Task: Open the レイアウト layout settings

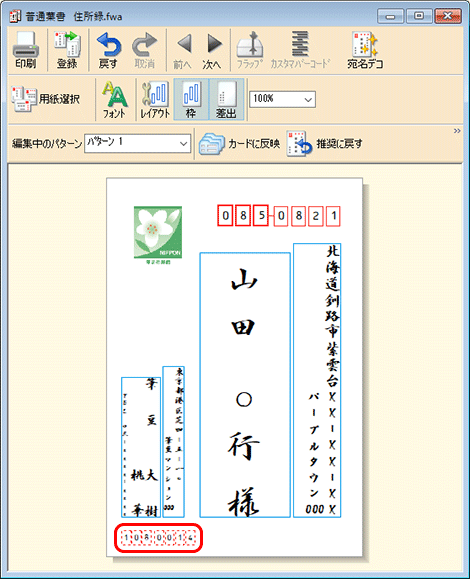Action: 155,100
